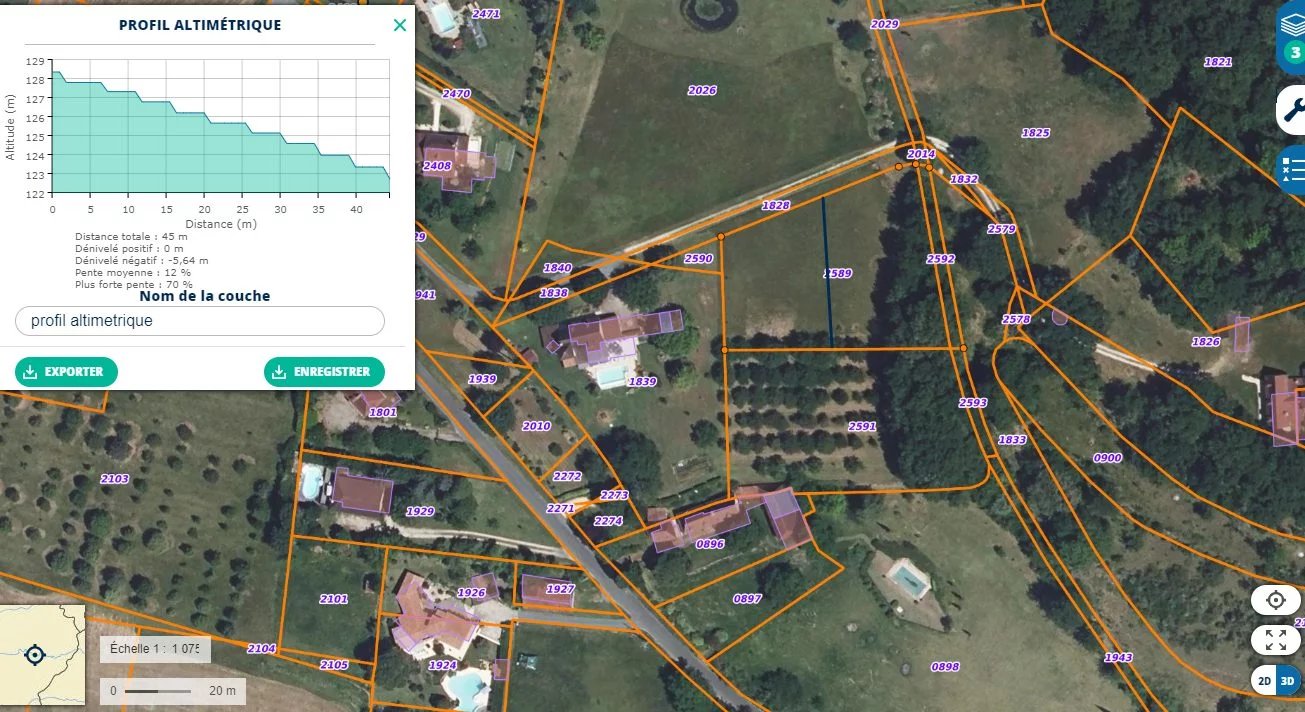Click the green badge showing 3 layers

tap(1295, 52)
